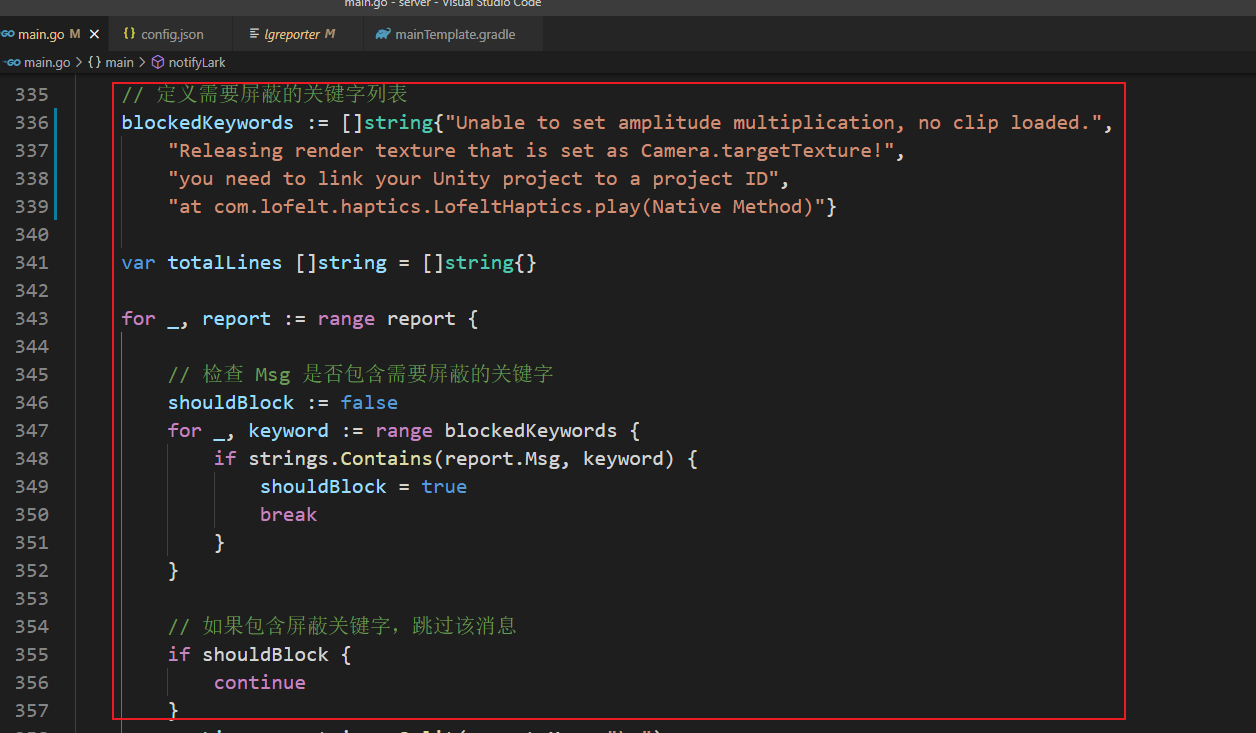This screenshot has height=733, width=1256.
Task: Place cursor on the totalLines variable
Action: (225, 263)
